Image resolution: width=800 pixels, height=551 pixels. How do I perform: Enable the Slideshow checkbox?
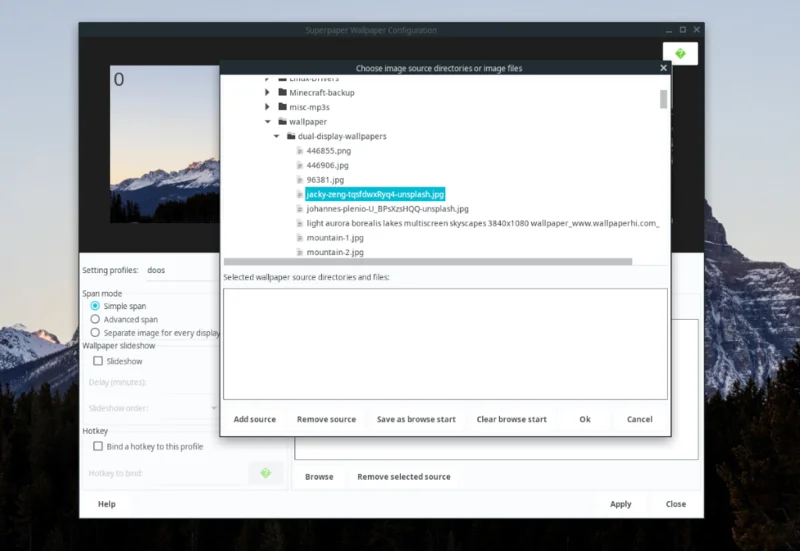click(98, 361)
